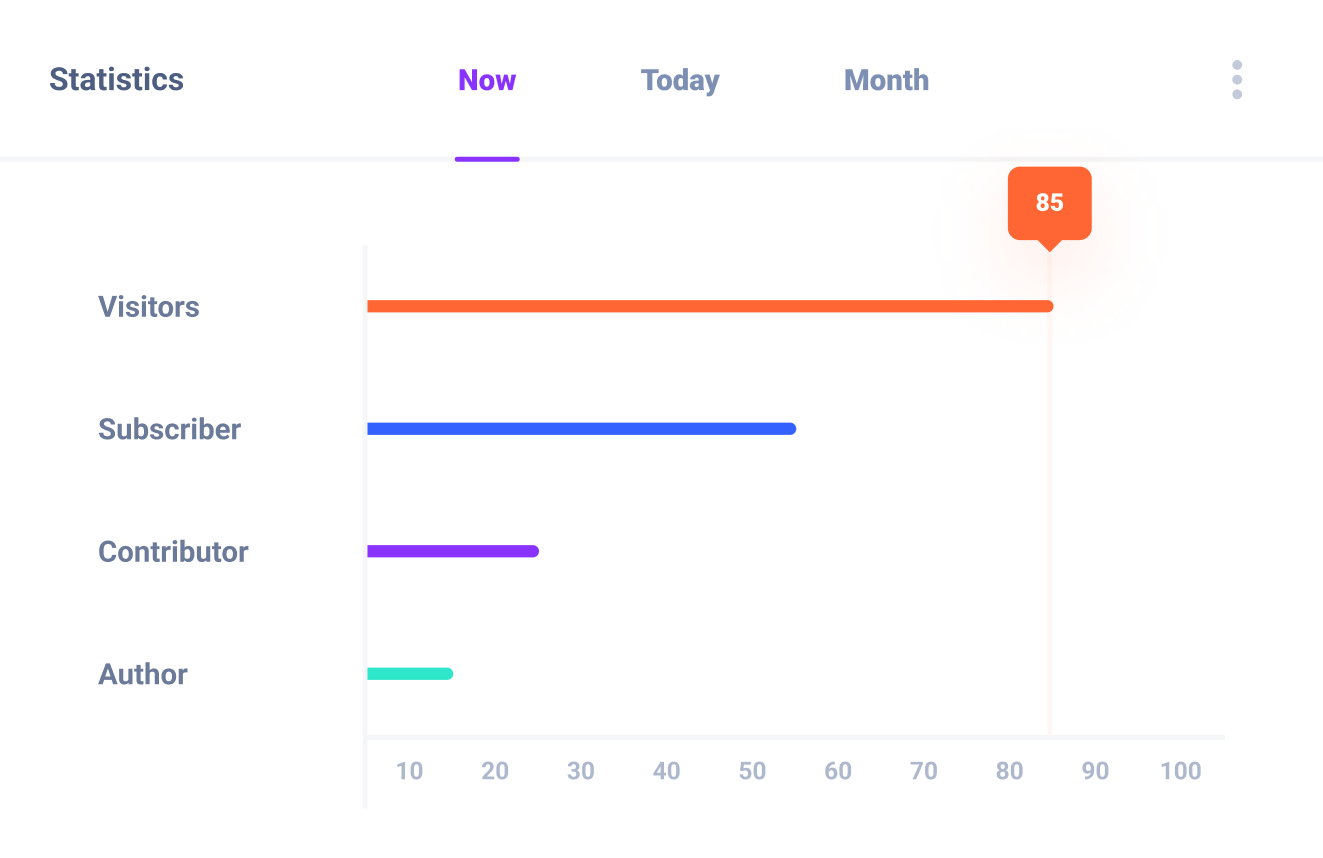
Task: Click the purple underline beneath Now
Action: (487, 159)
